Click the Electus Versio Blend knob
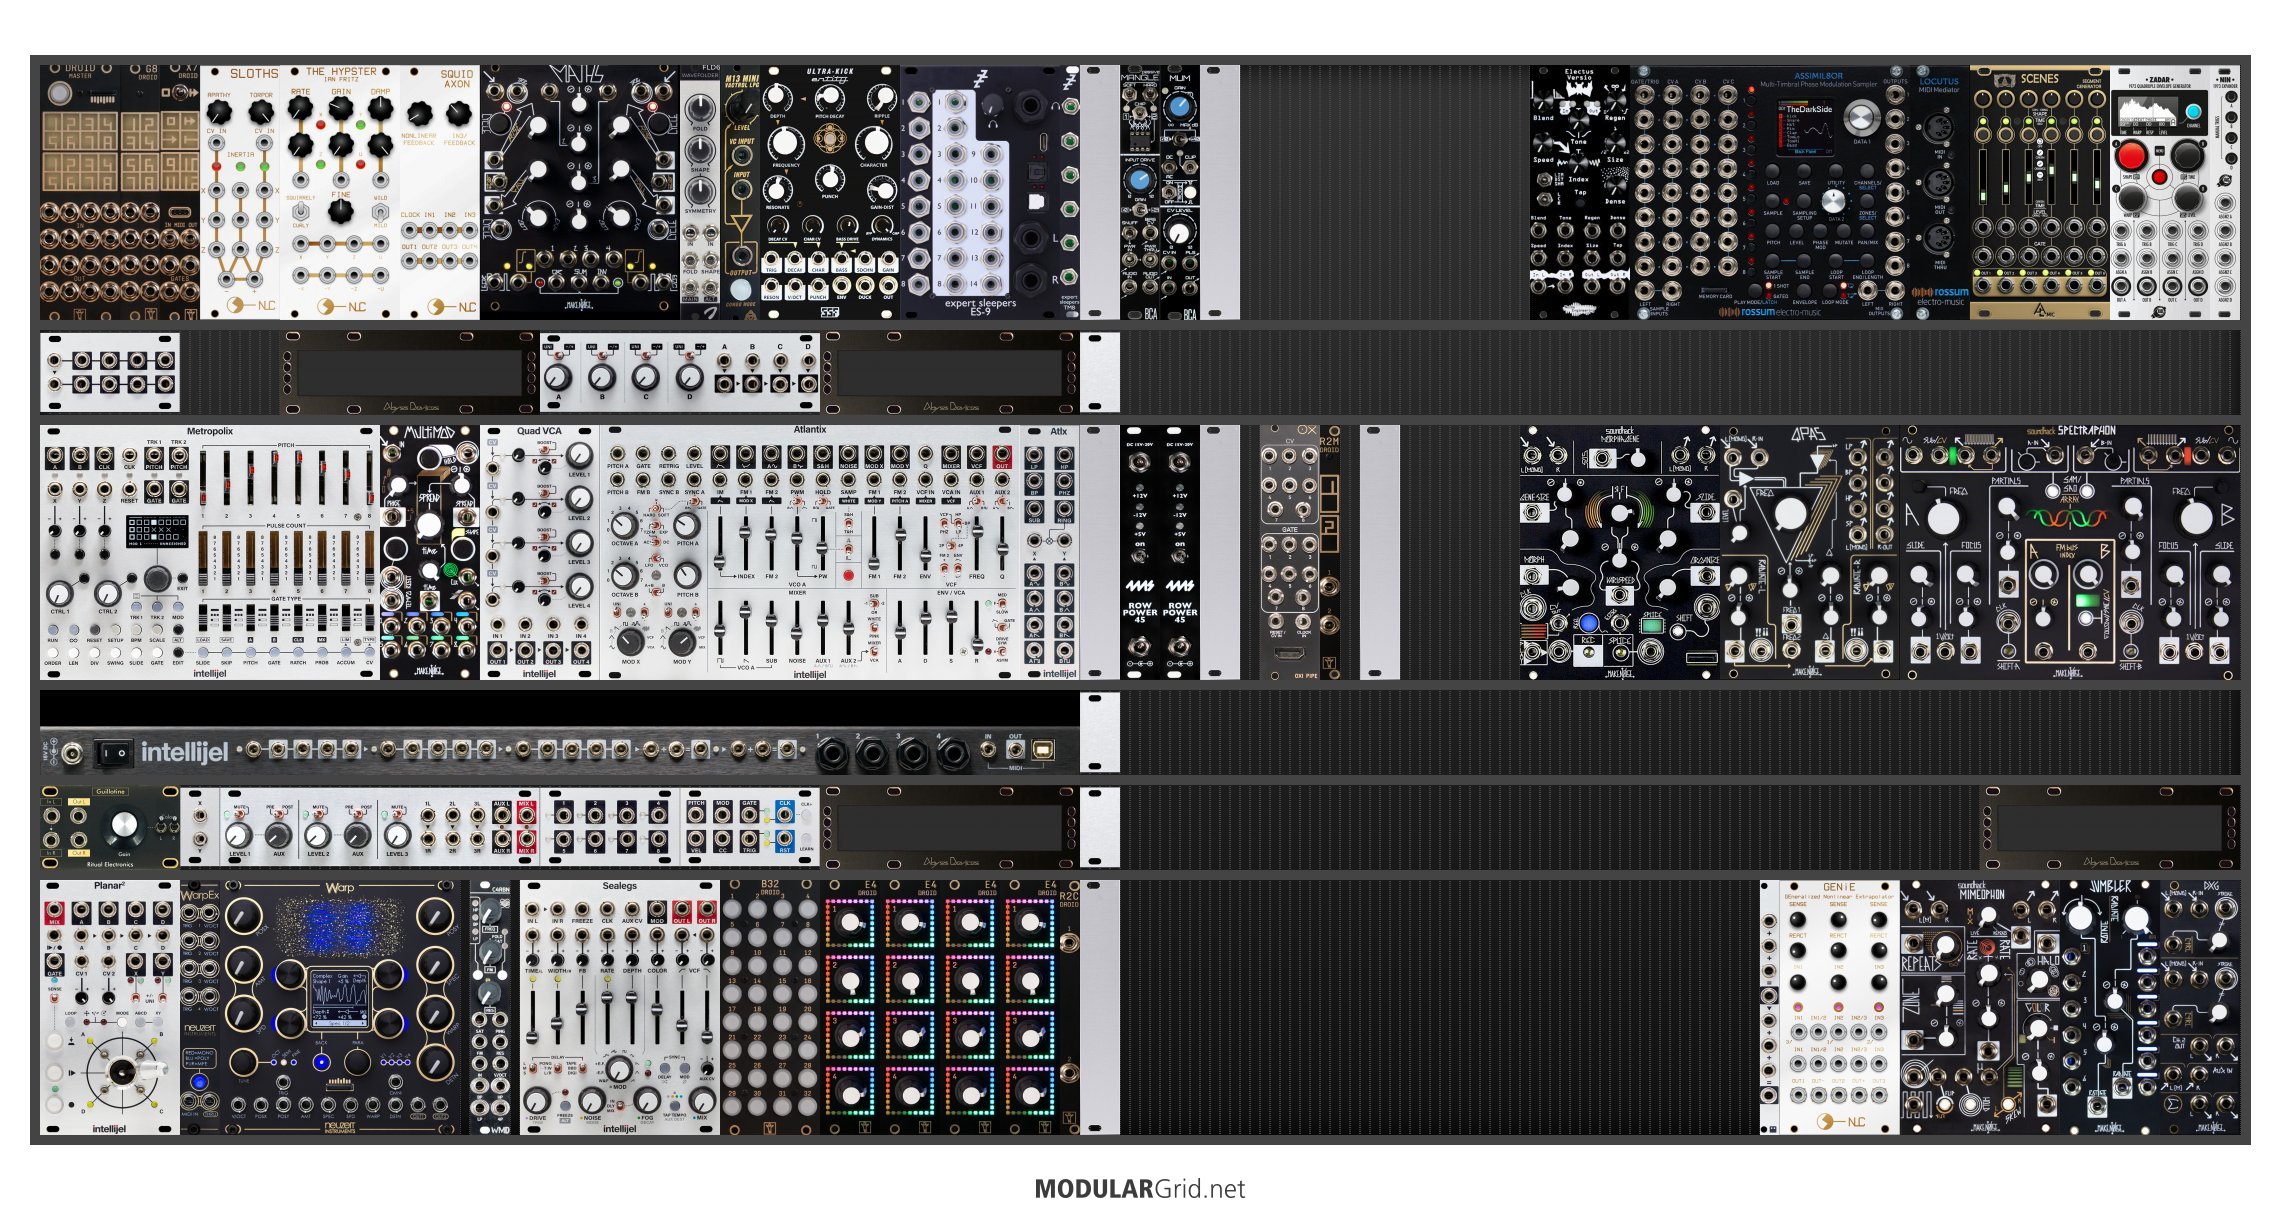This screenshot has width=2281, height=1210. pyautogui.click(x=1542, y=101)
